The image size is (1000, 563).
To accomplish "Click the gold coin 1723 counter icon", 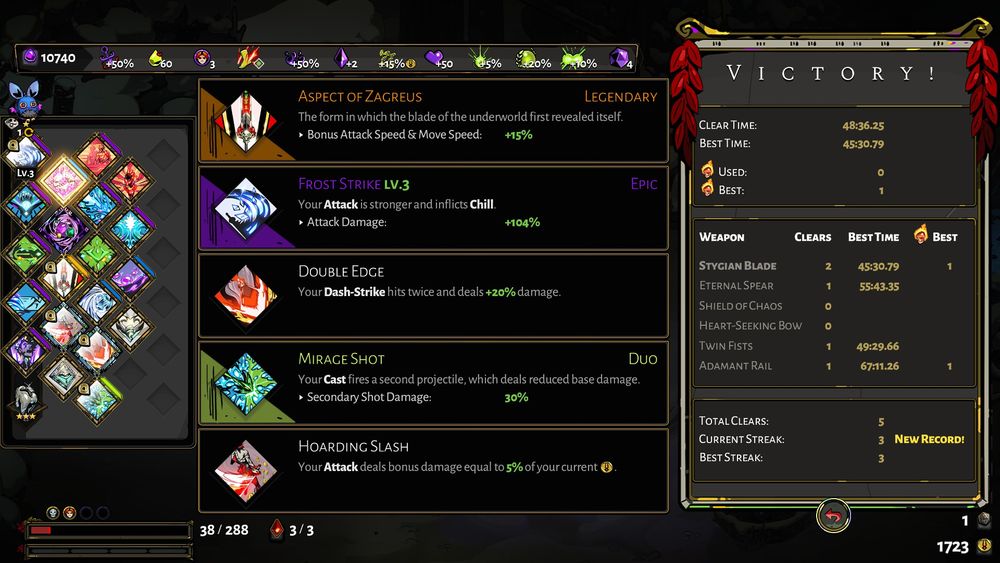I will pos(985,546).
